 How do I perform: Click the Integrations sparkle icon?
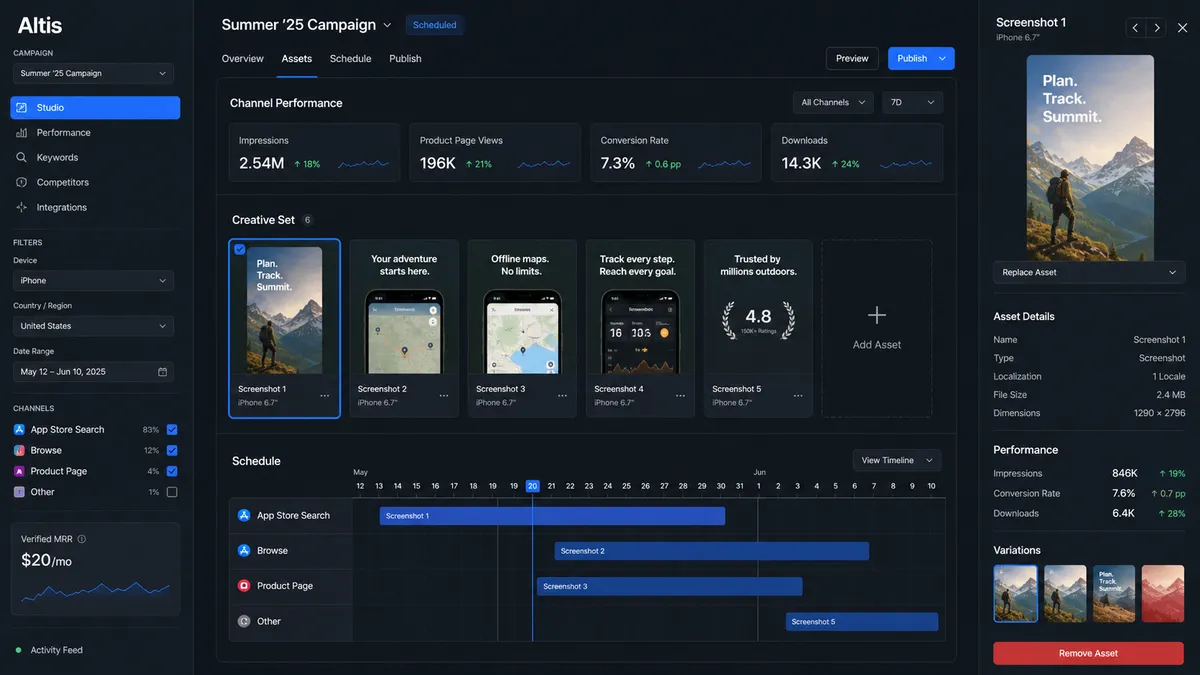click(22, 208)
